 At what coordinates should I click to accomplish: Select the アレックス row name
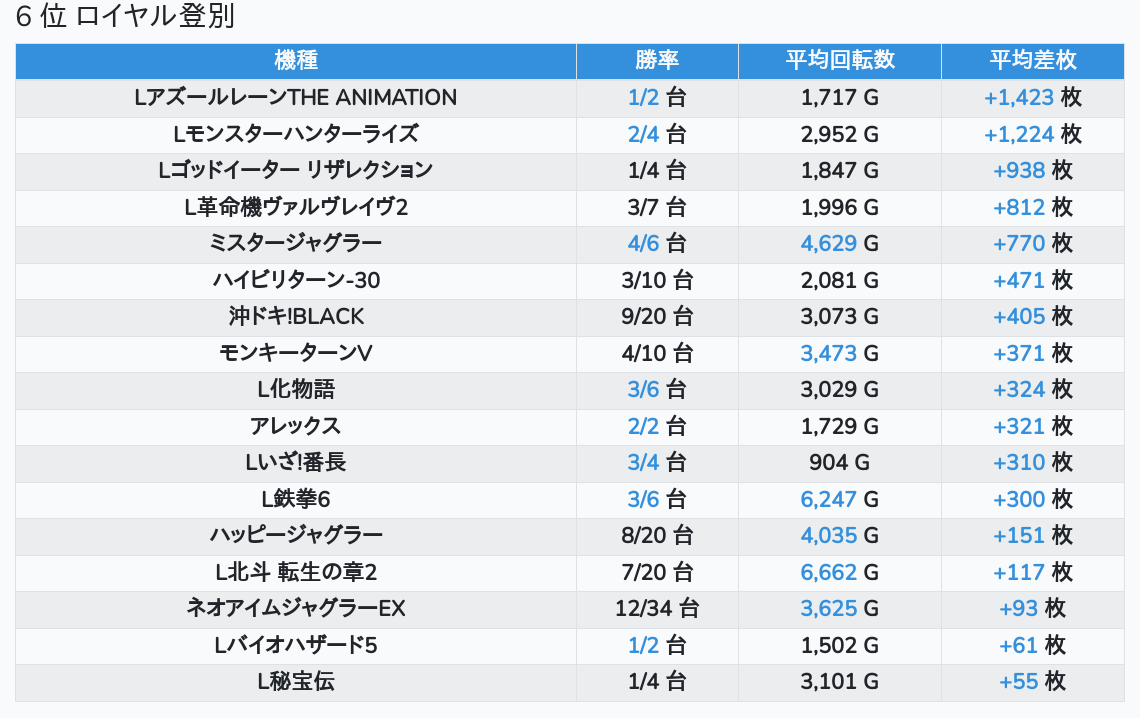[296, 426]
